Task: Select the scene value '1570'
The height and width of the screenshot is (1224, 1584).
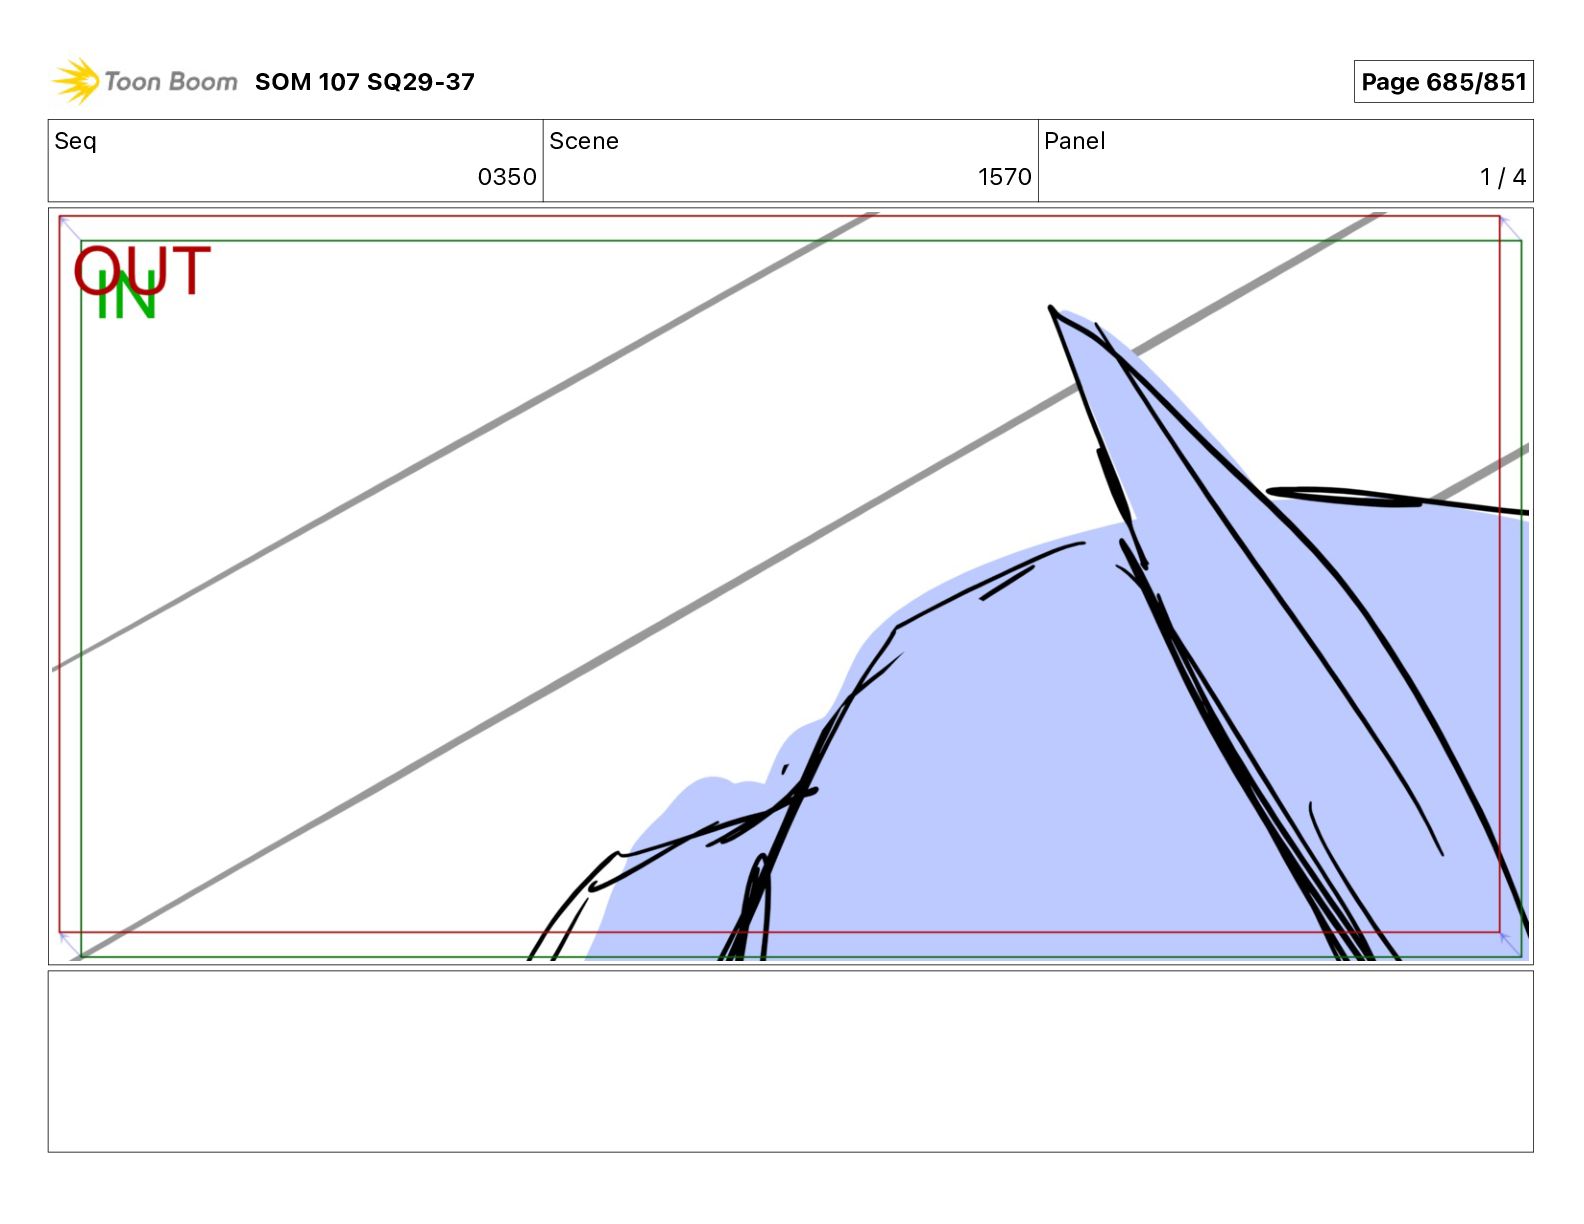Action: tap(1004, 177)
